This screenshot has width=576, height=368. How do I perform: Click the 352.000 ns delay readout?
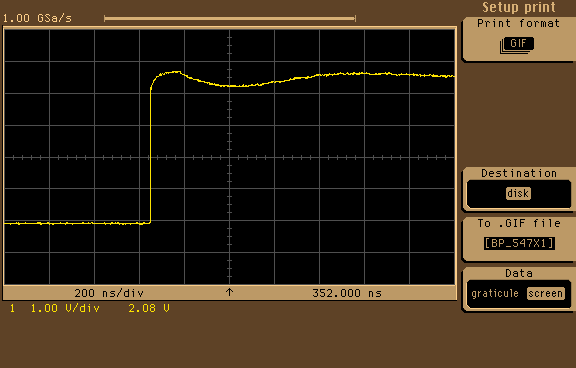coord(347,293)
